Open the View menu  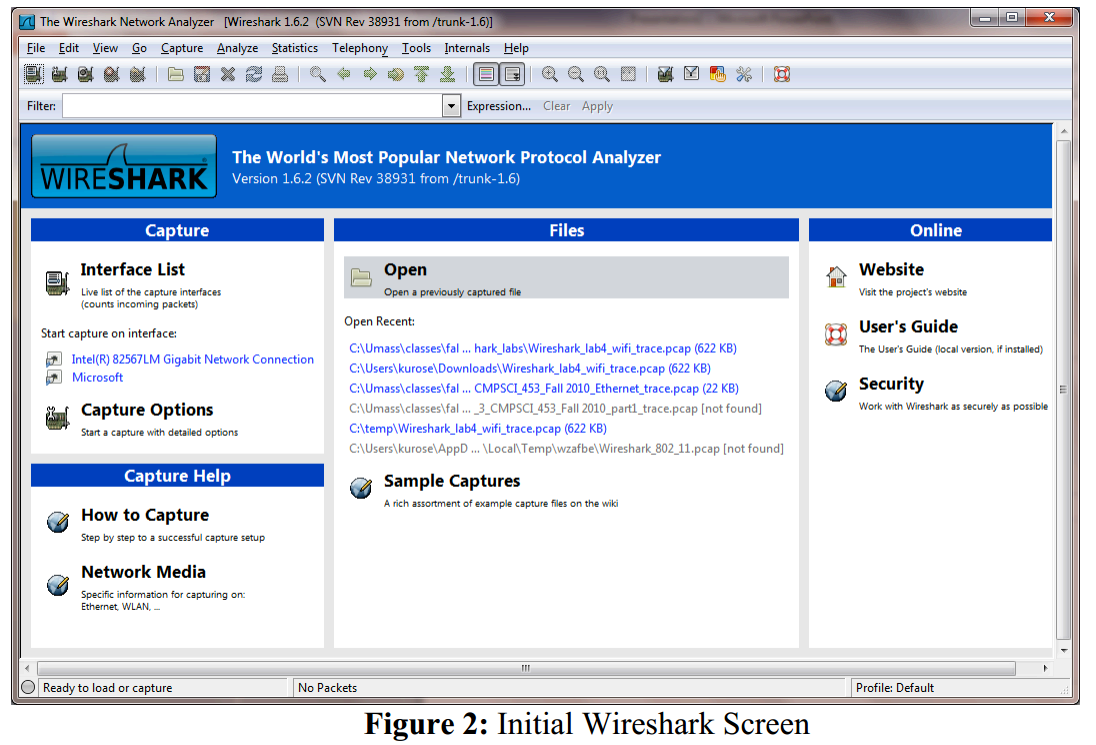pos(105,48)
